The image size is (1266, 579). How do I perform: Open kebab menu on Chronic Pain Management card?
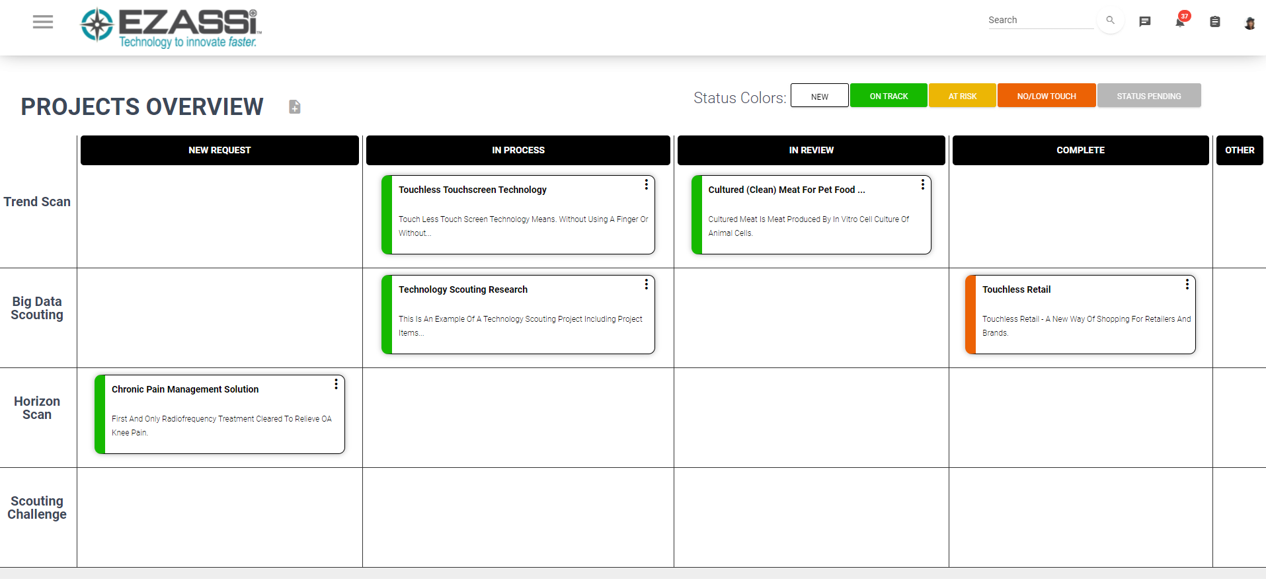[x=336, y=385]
